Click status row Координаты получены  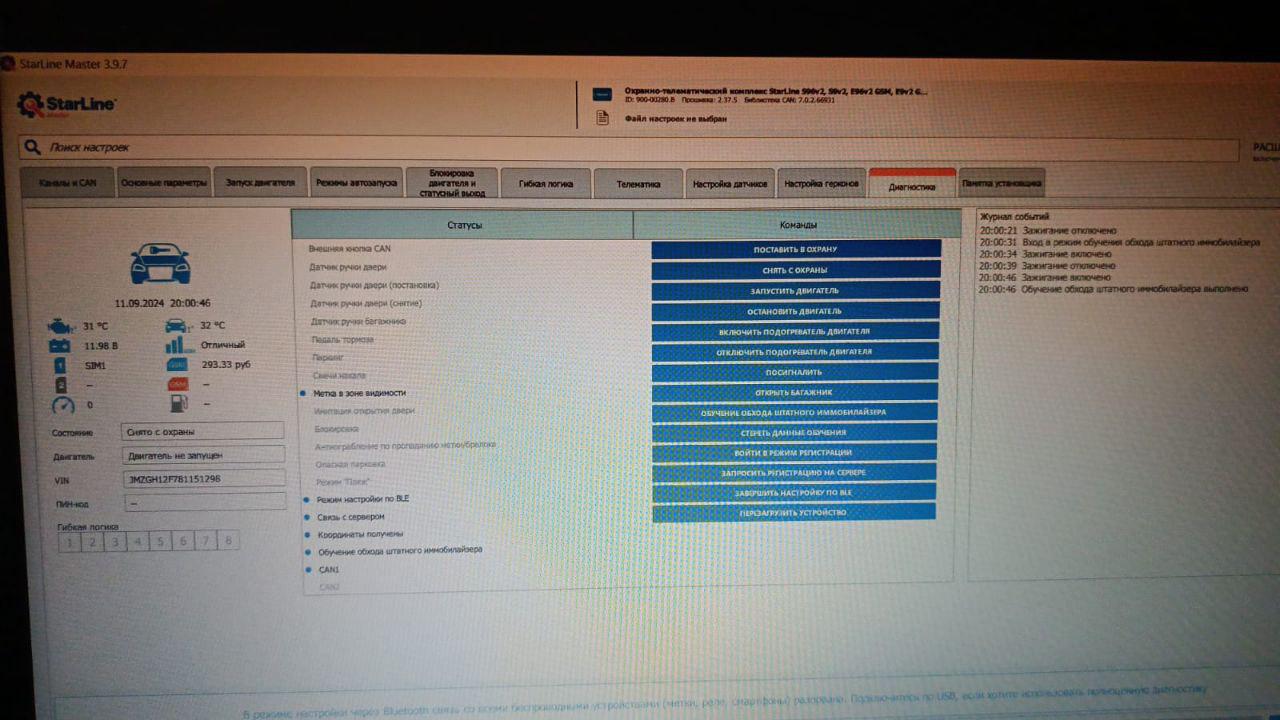point(360,534)
